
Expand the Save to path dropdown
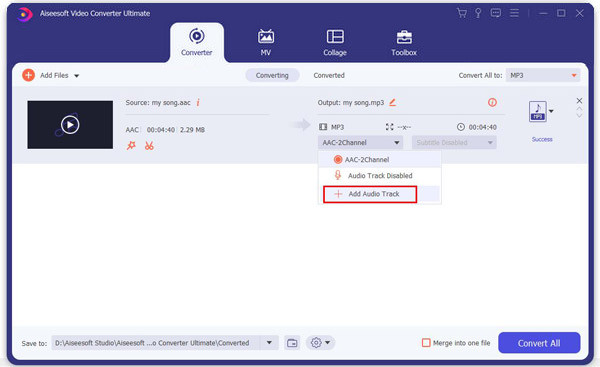pos(269,343)
